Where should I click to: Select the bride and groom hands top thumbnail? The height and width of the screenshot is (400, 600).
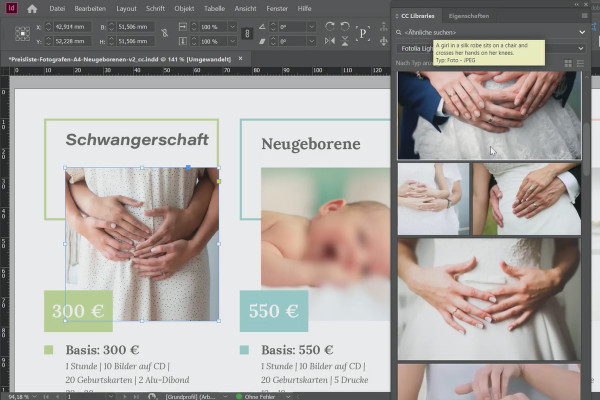click(x=489, y=115)
